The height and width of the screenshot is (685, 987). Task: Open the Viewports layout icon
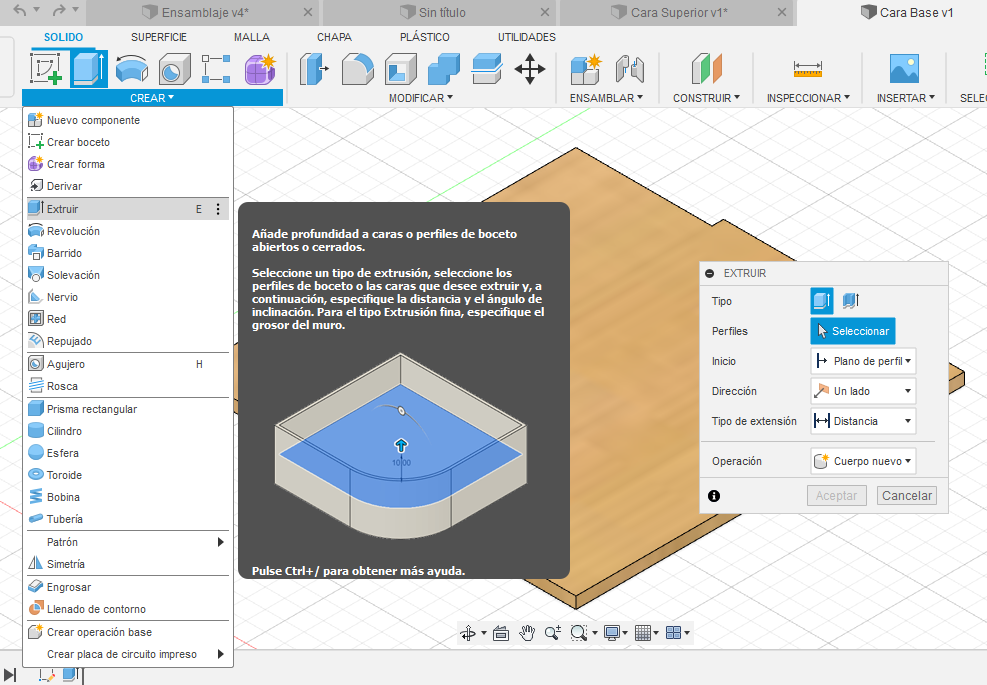tap(674, 633)
